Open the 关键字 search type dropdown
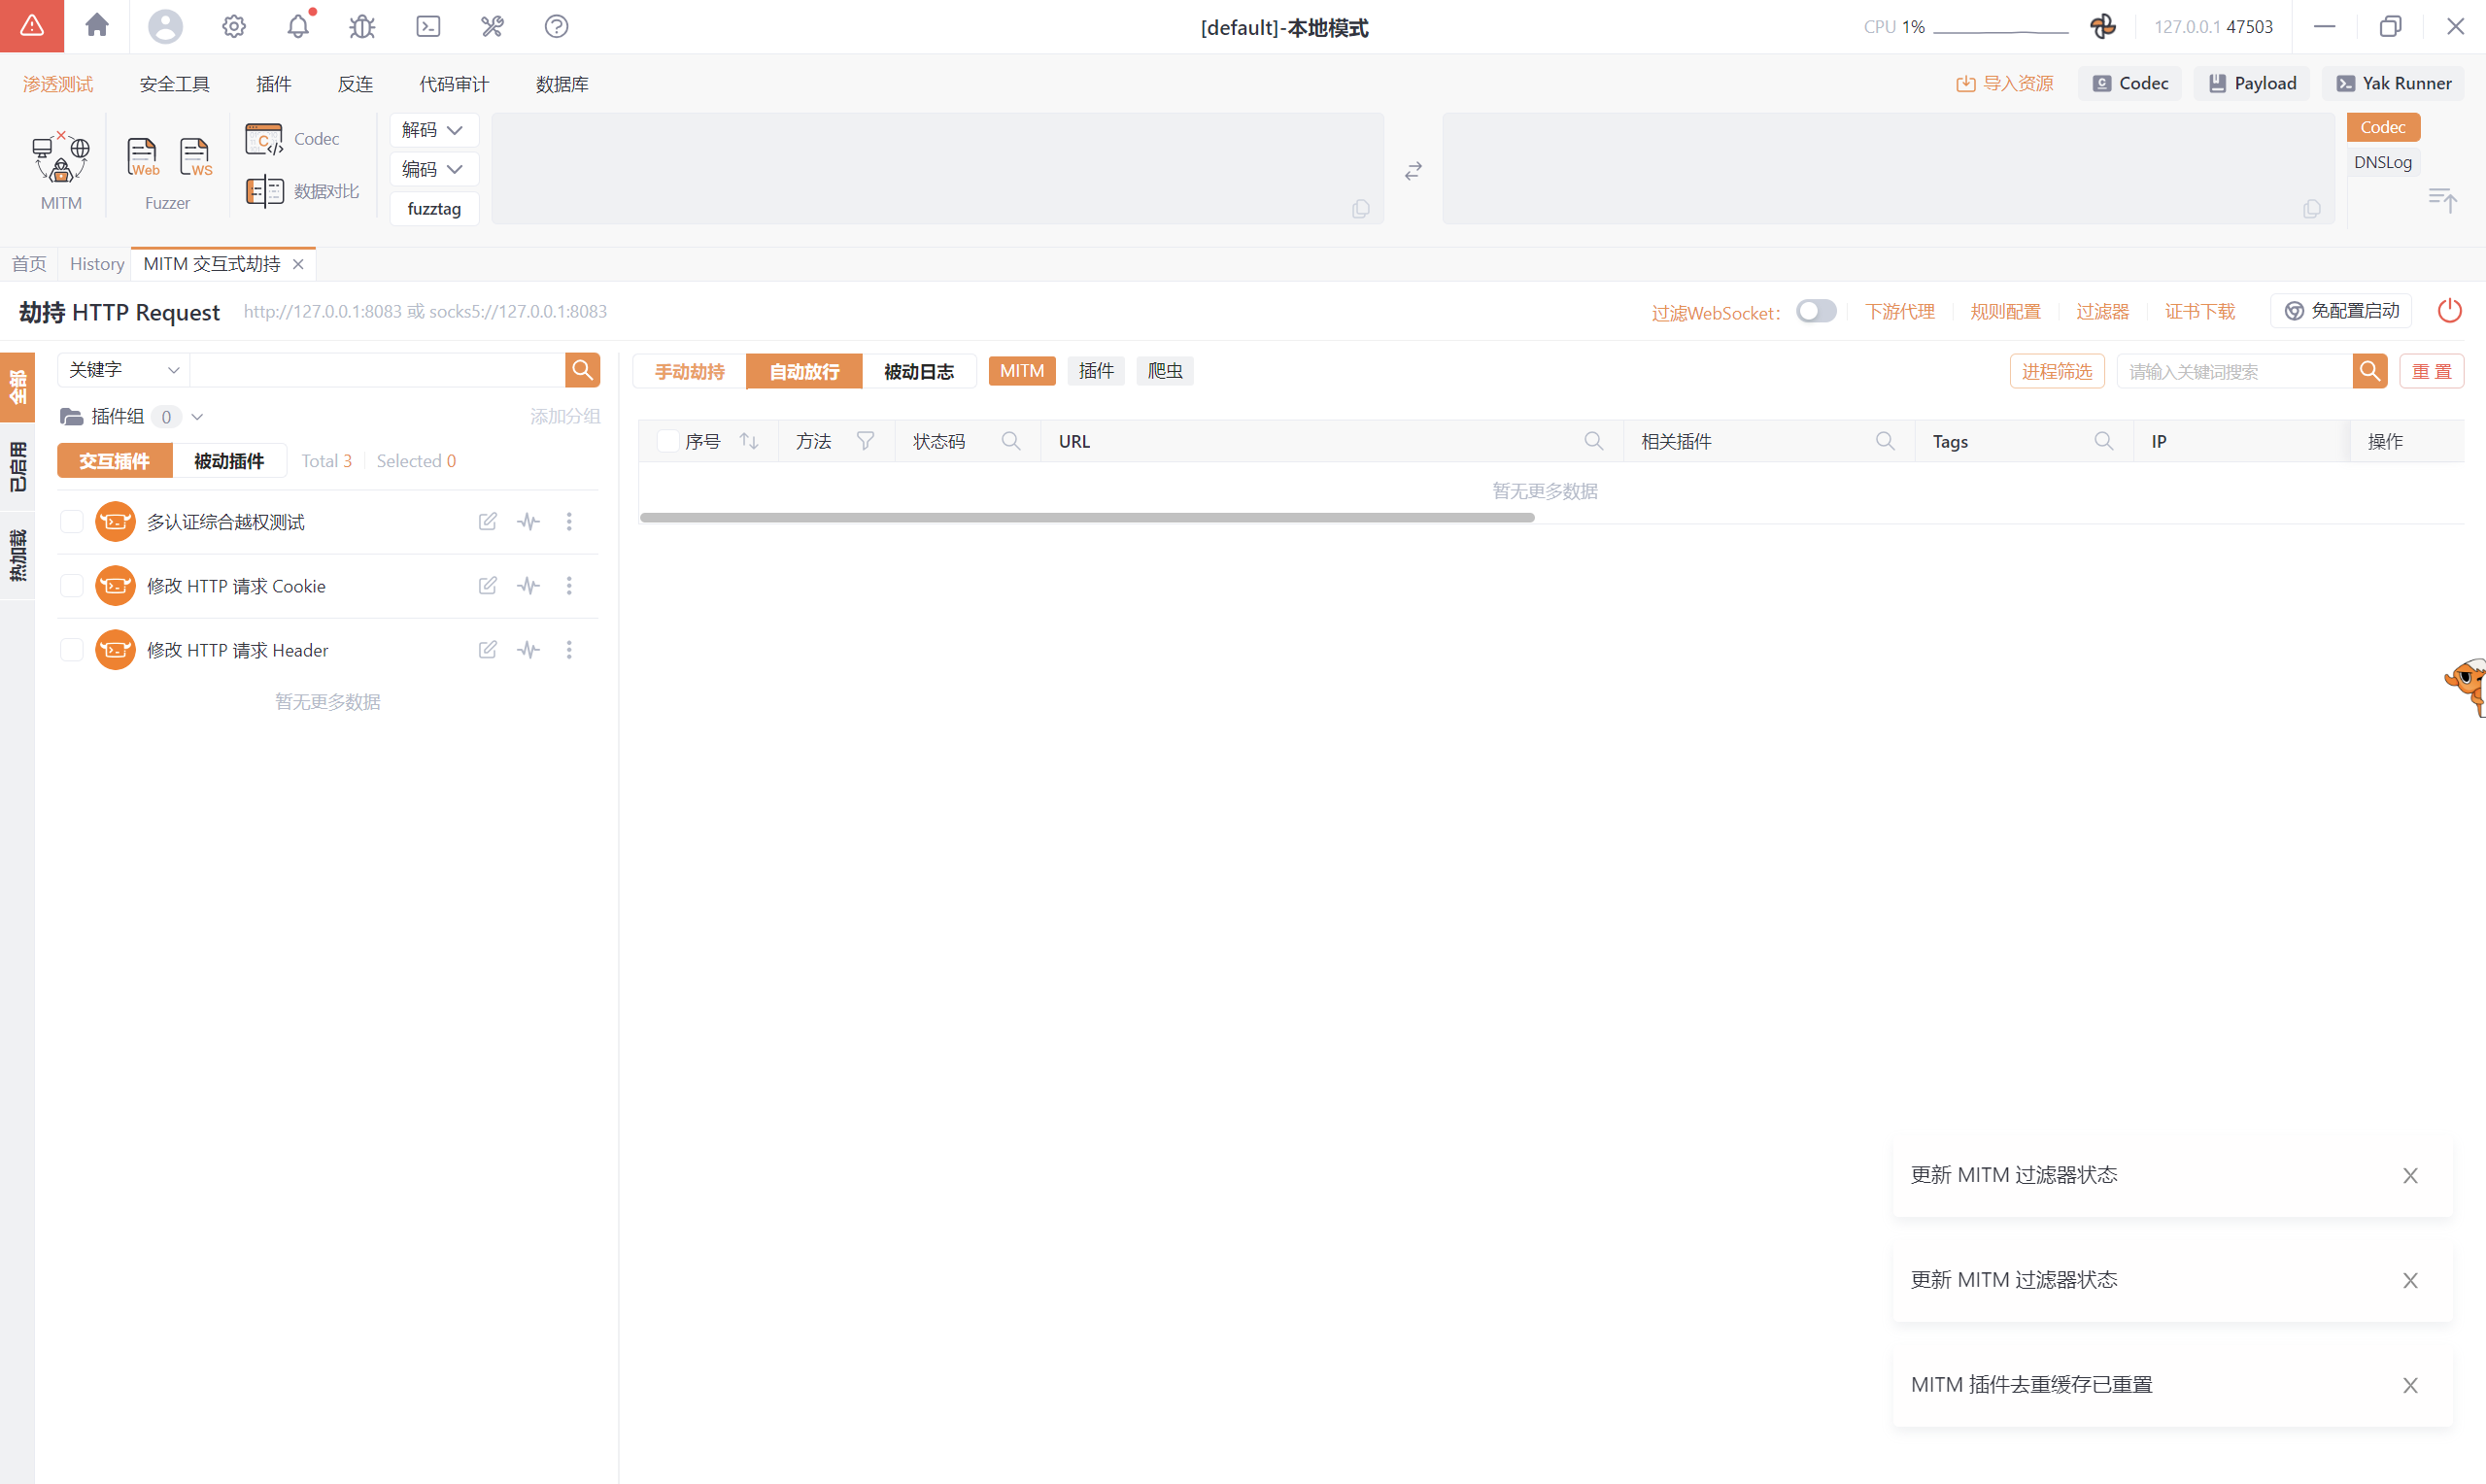 tap(123, 370)
